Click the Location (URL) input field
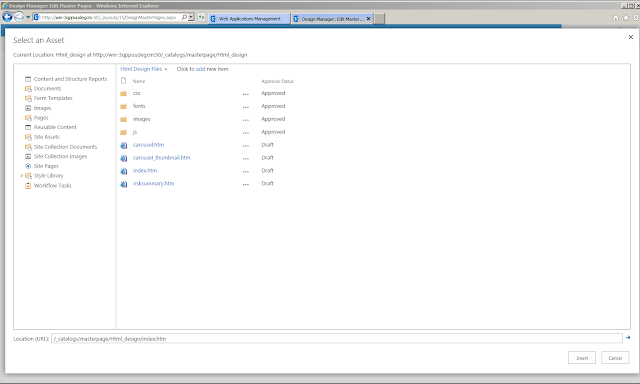 click(x=337, y=339)
